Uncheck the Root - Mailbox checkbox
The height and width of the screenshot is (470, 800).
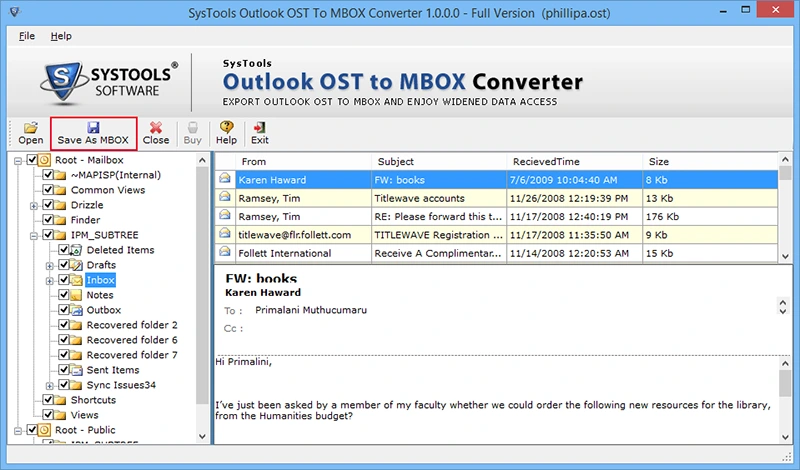pyautogui.click(x=32, y=160)
